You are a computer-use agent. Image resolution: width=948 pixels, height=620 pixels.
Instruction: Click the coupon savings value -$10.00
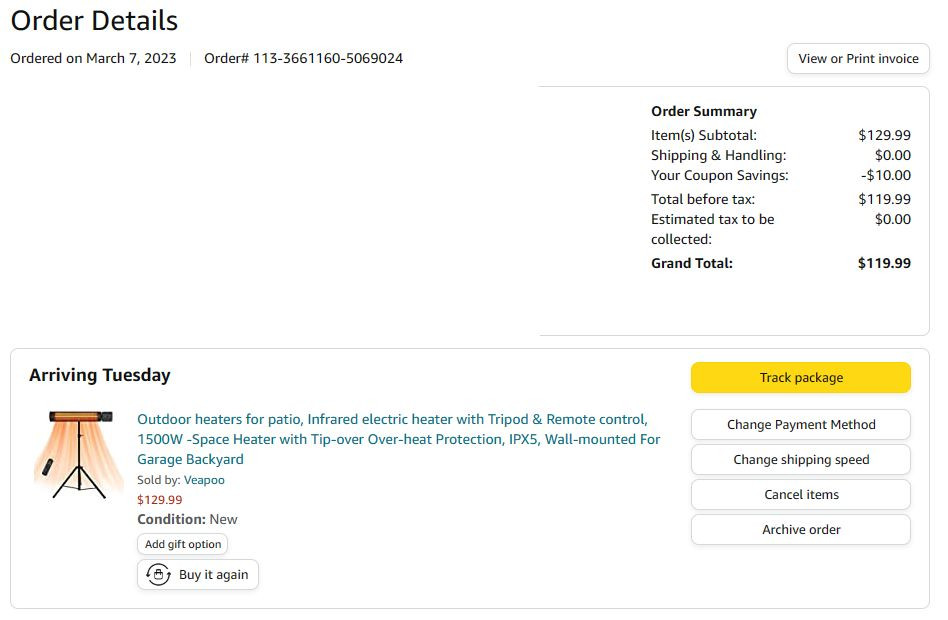tap(886, 176)
